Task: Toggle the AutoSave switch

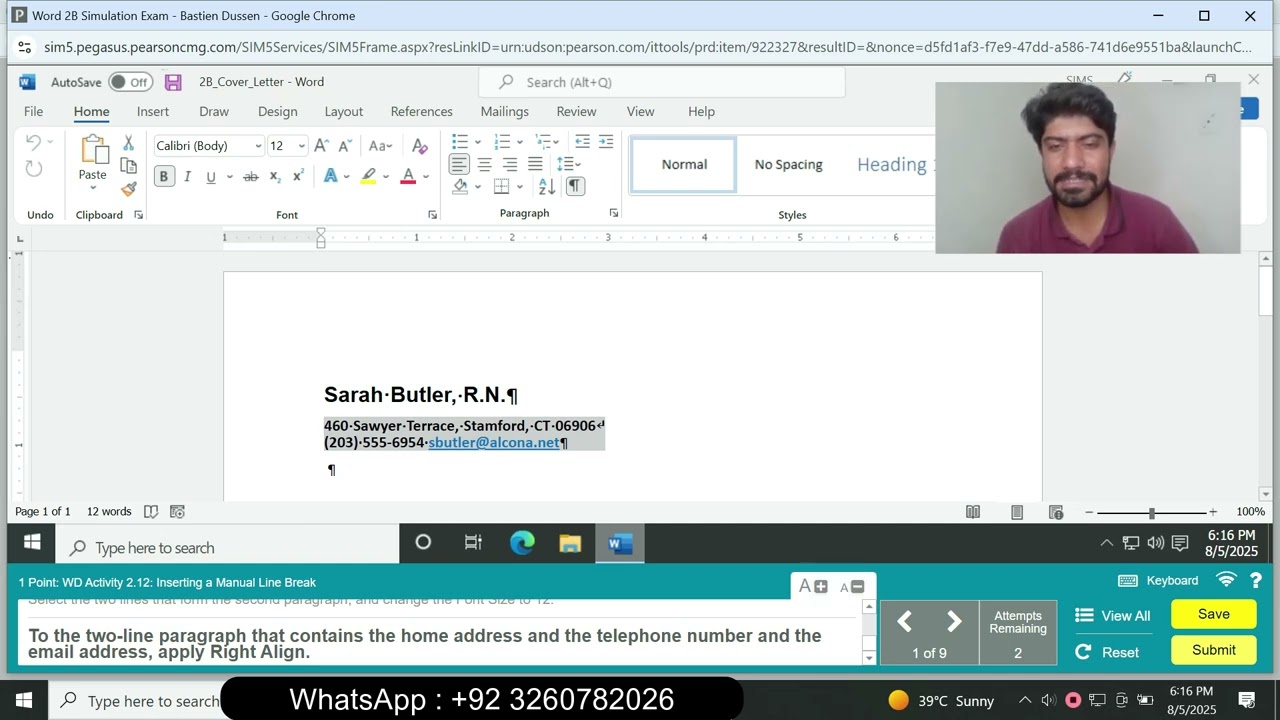Action: click(131, 82)
